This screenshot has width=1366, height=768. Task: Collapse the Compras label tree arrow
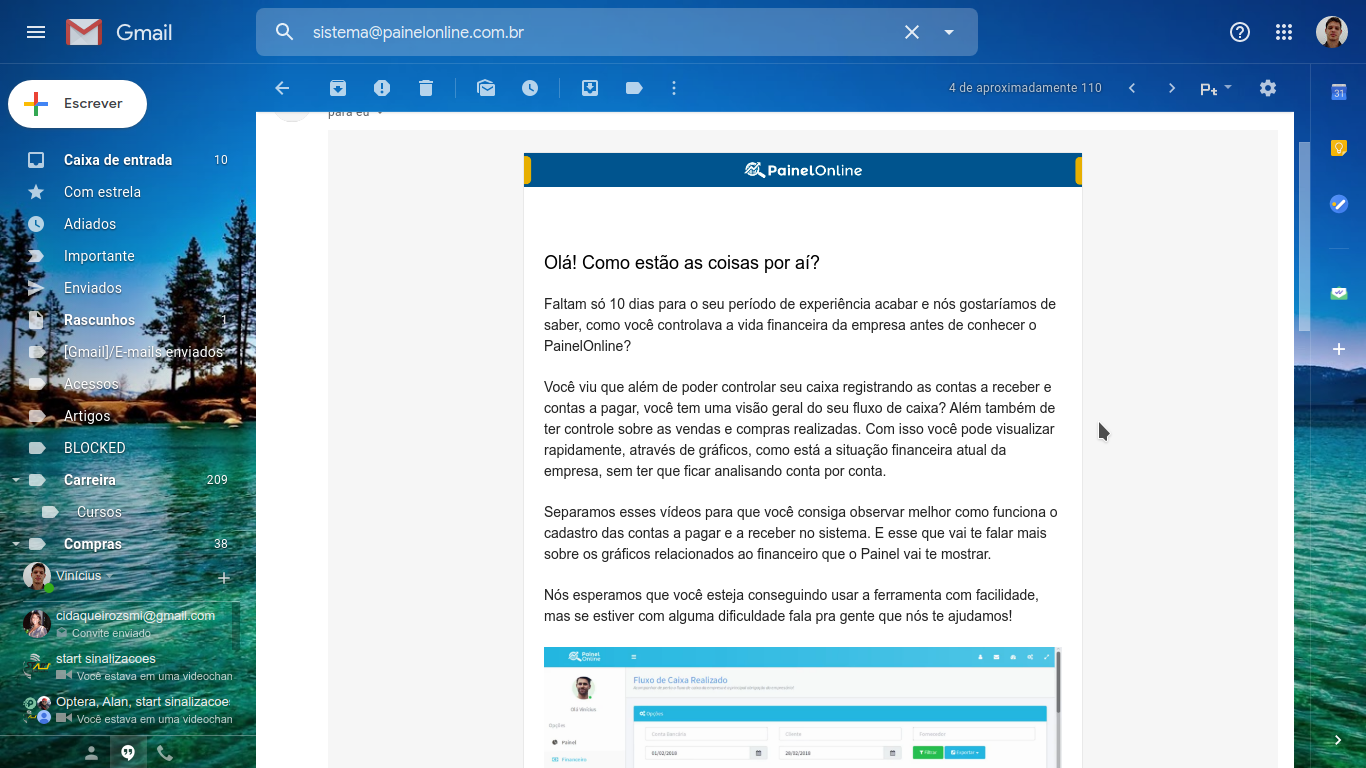(x=16, y=544)
